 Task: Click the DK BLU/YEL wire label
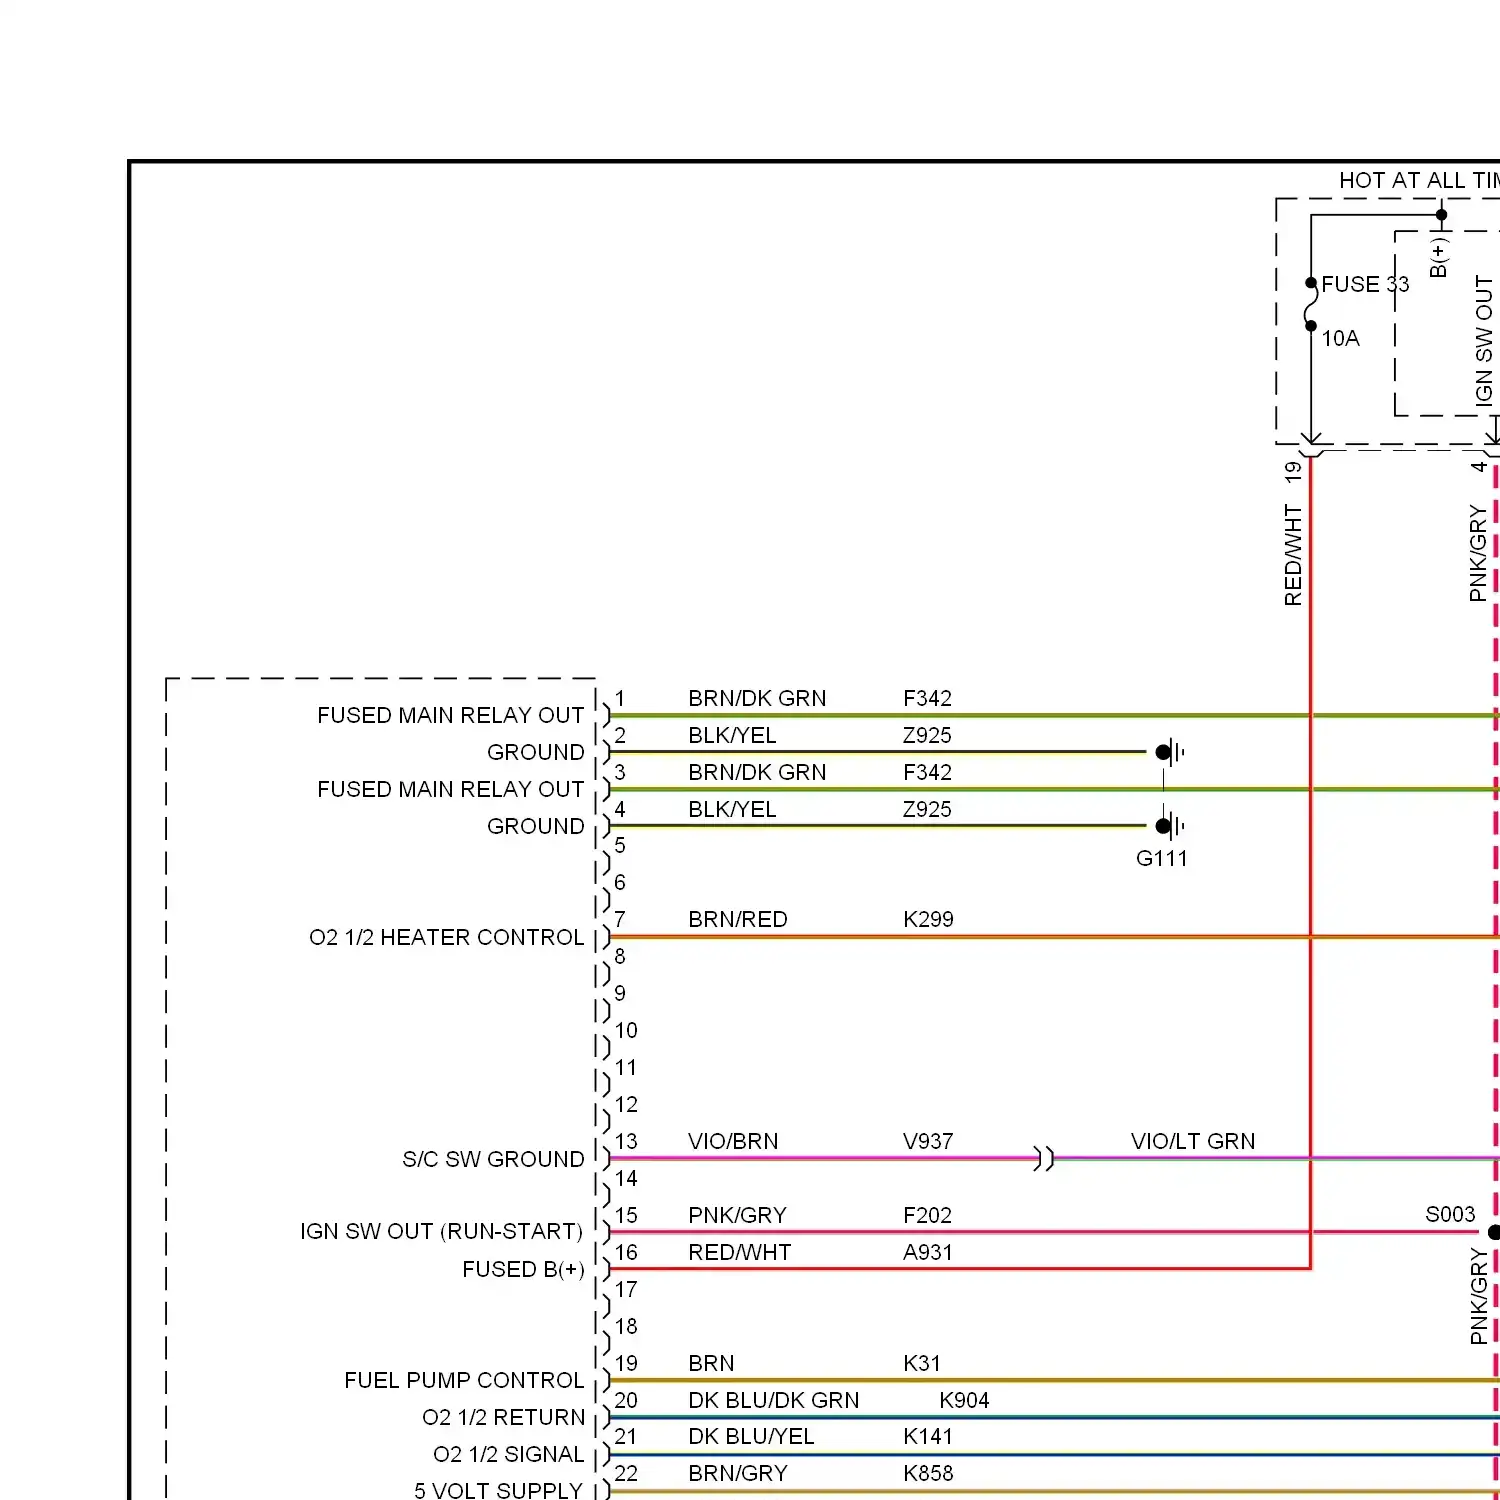pyautogui.click(x=751, y=1436)
